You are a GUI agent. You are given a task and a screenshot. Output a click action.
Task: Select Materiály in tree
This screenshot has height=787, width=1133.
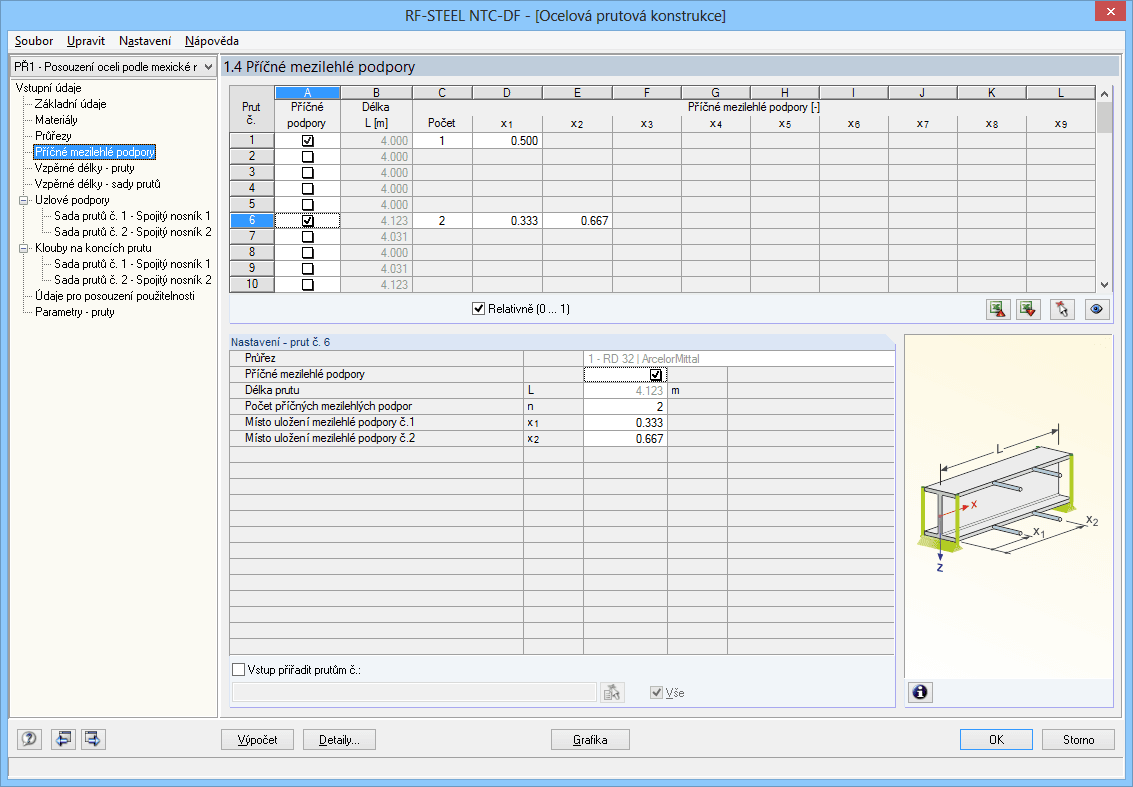pyautogui.click(x=56, y=120)
